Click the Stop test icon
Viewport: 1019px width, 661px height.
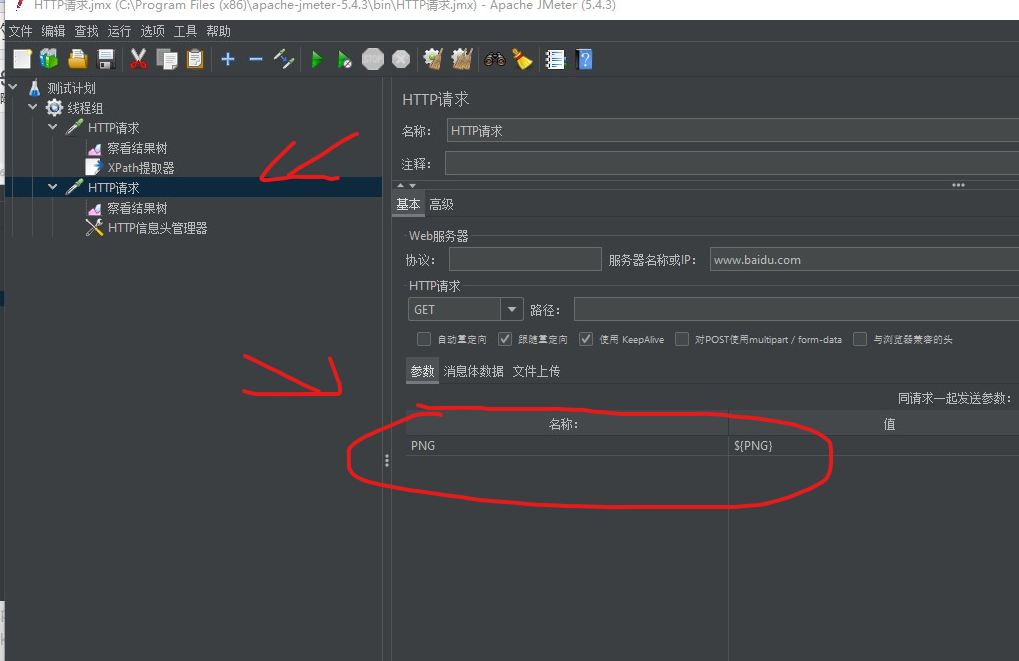[x=372, y=59]
